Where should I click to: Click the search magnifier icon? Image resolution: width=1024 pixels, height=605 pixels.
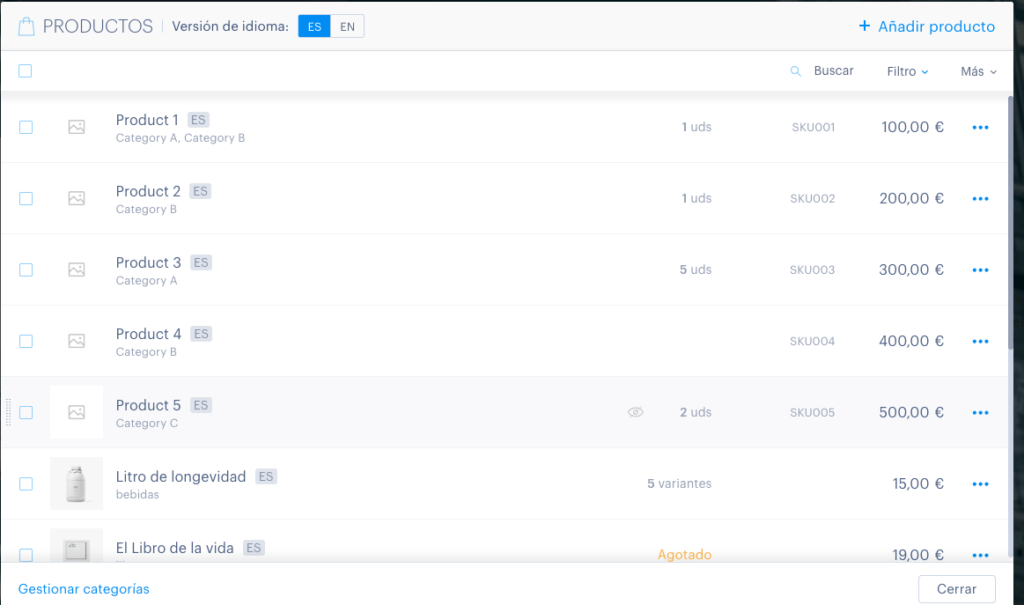coord(795,71)
